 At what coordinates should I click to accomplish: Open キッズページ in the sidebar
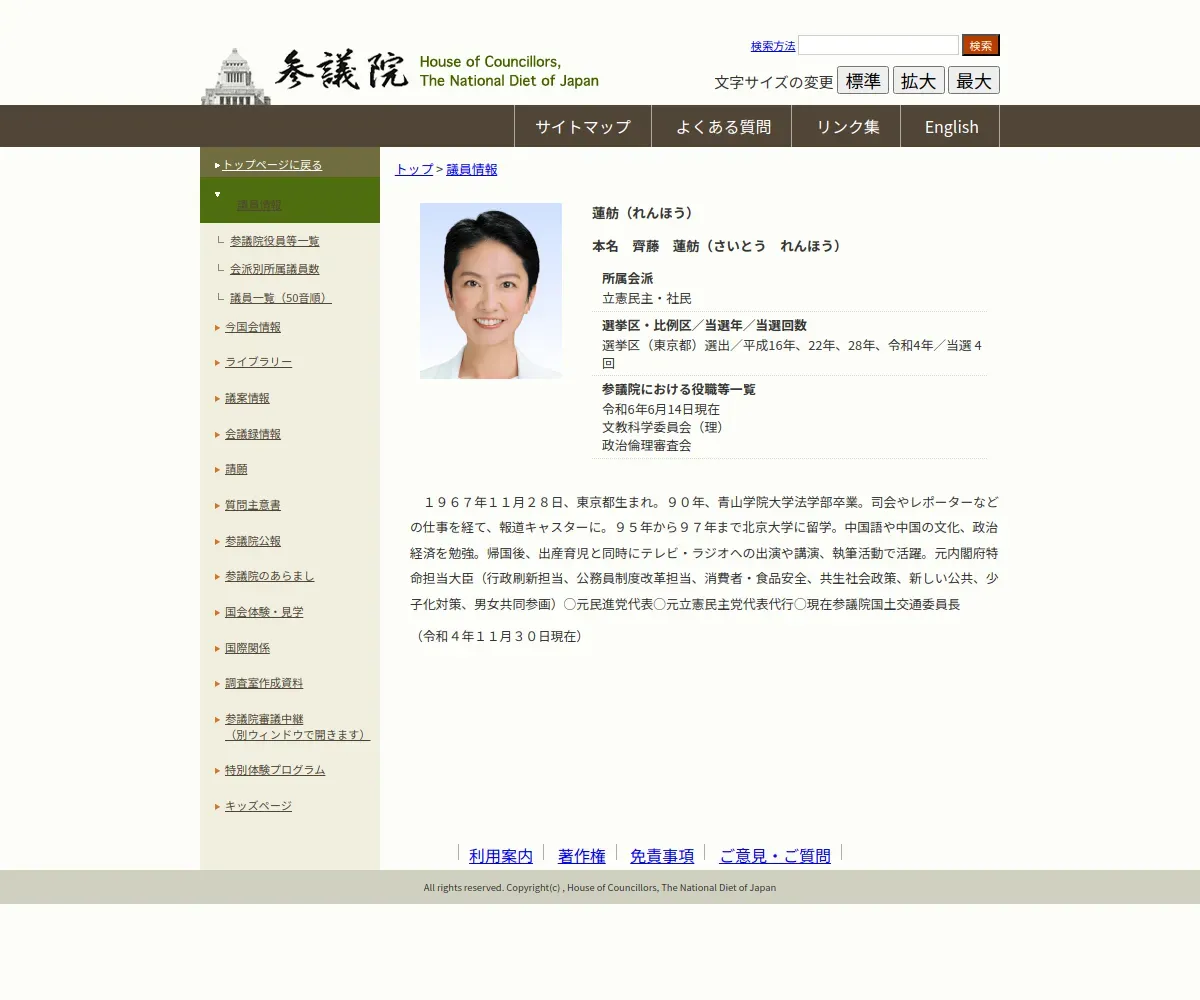click(258, 806)
